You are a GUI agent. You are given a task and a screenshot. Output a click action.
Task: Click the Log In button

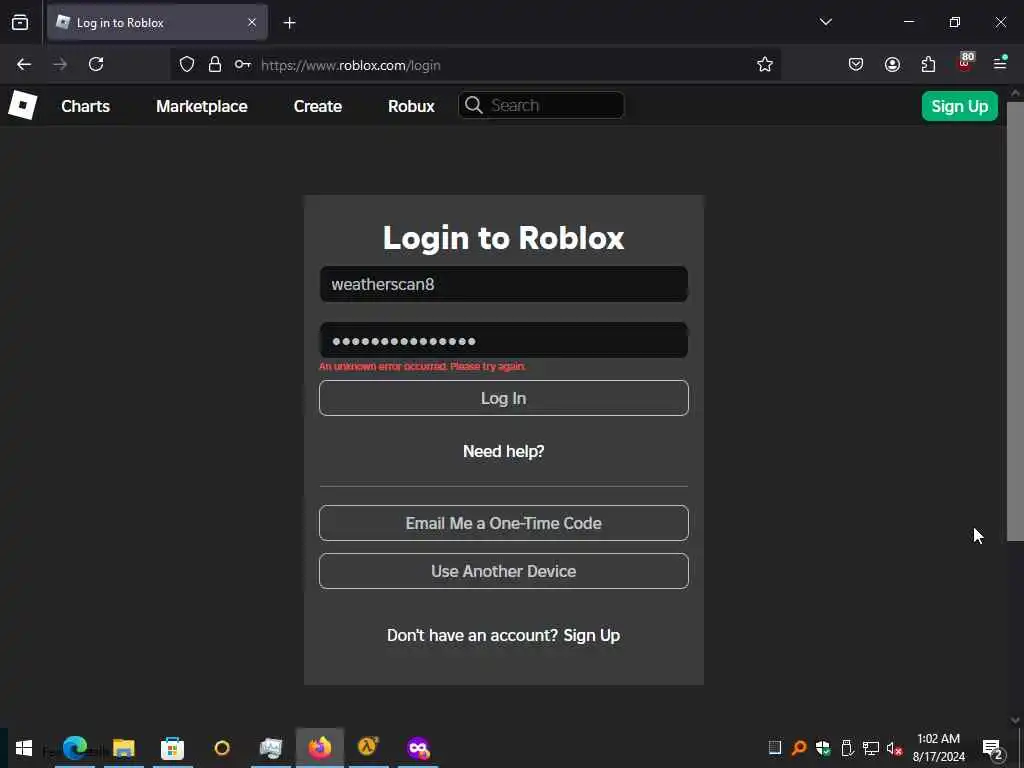[504, 398]
